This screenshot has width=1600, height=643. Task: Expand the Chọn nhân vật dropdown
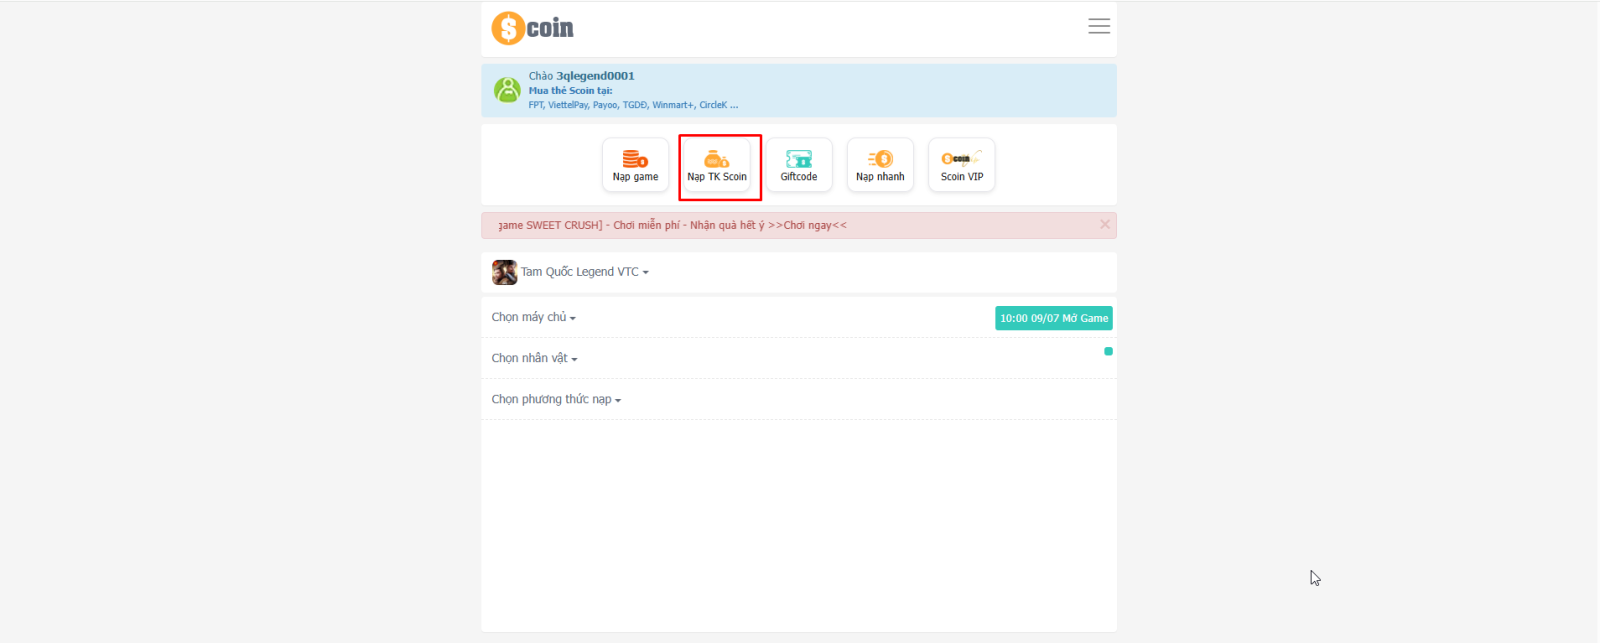coord(535,358)
